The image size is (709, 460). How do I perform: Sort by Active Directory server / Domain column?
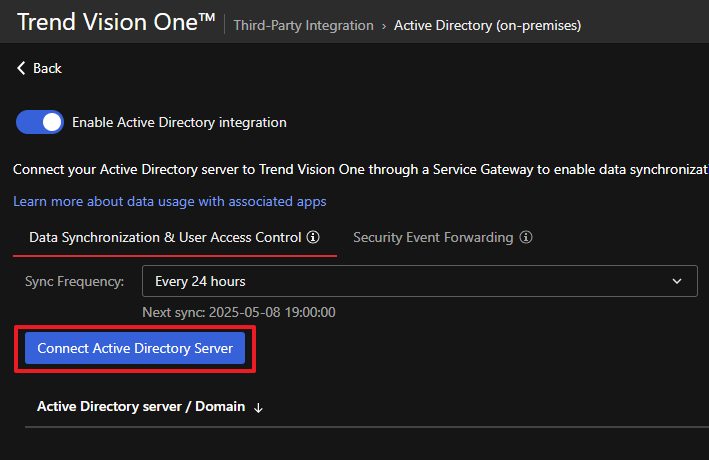[141, 407]
